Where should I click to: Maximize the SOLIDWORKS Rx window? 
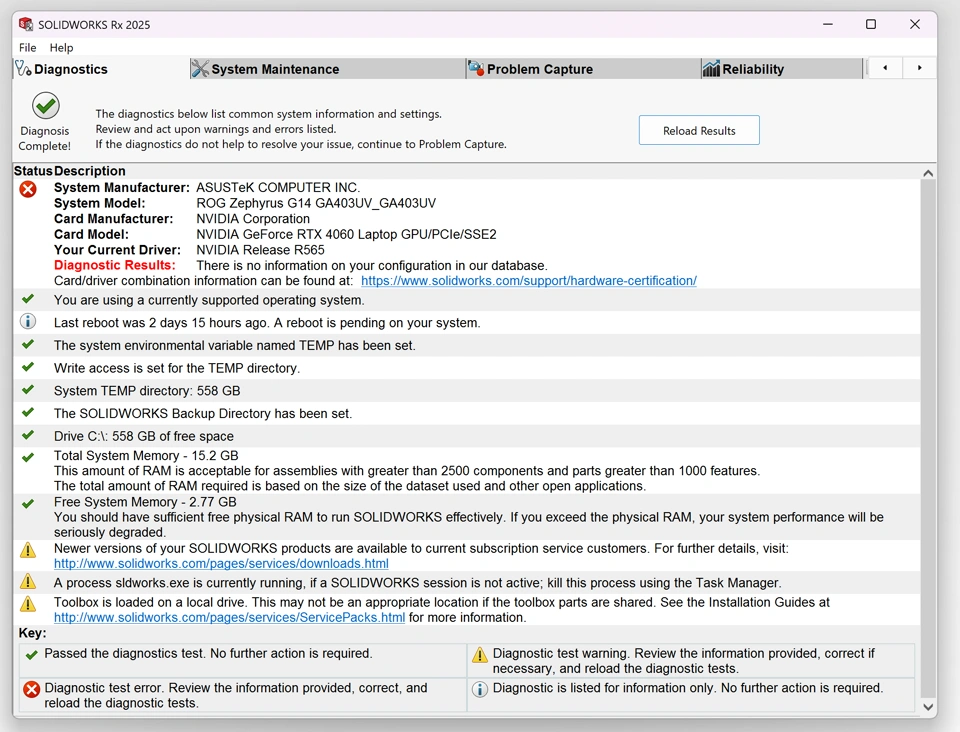(871, 24)
